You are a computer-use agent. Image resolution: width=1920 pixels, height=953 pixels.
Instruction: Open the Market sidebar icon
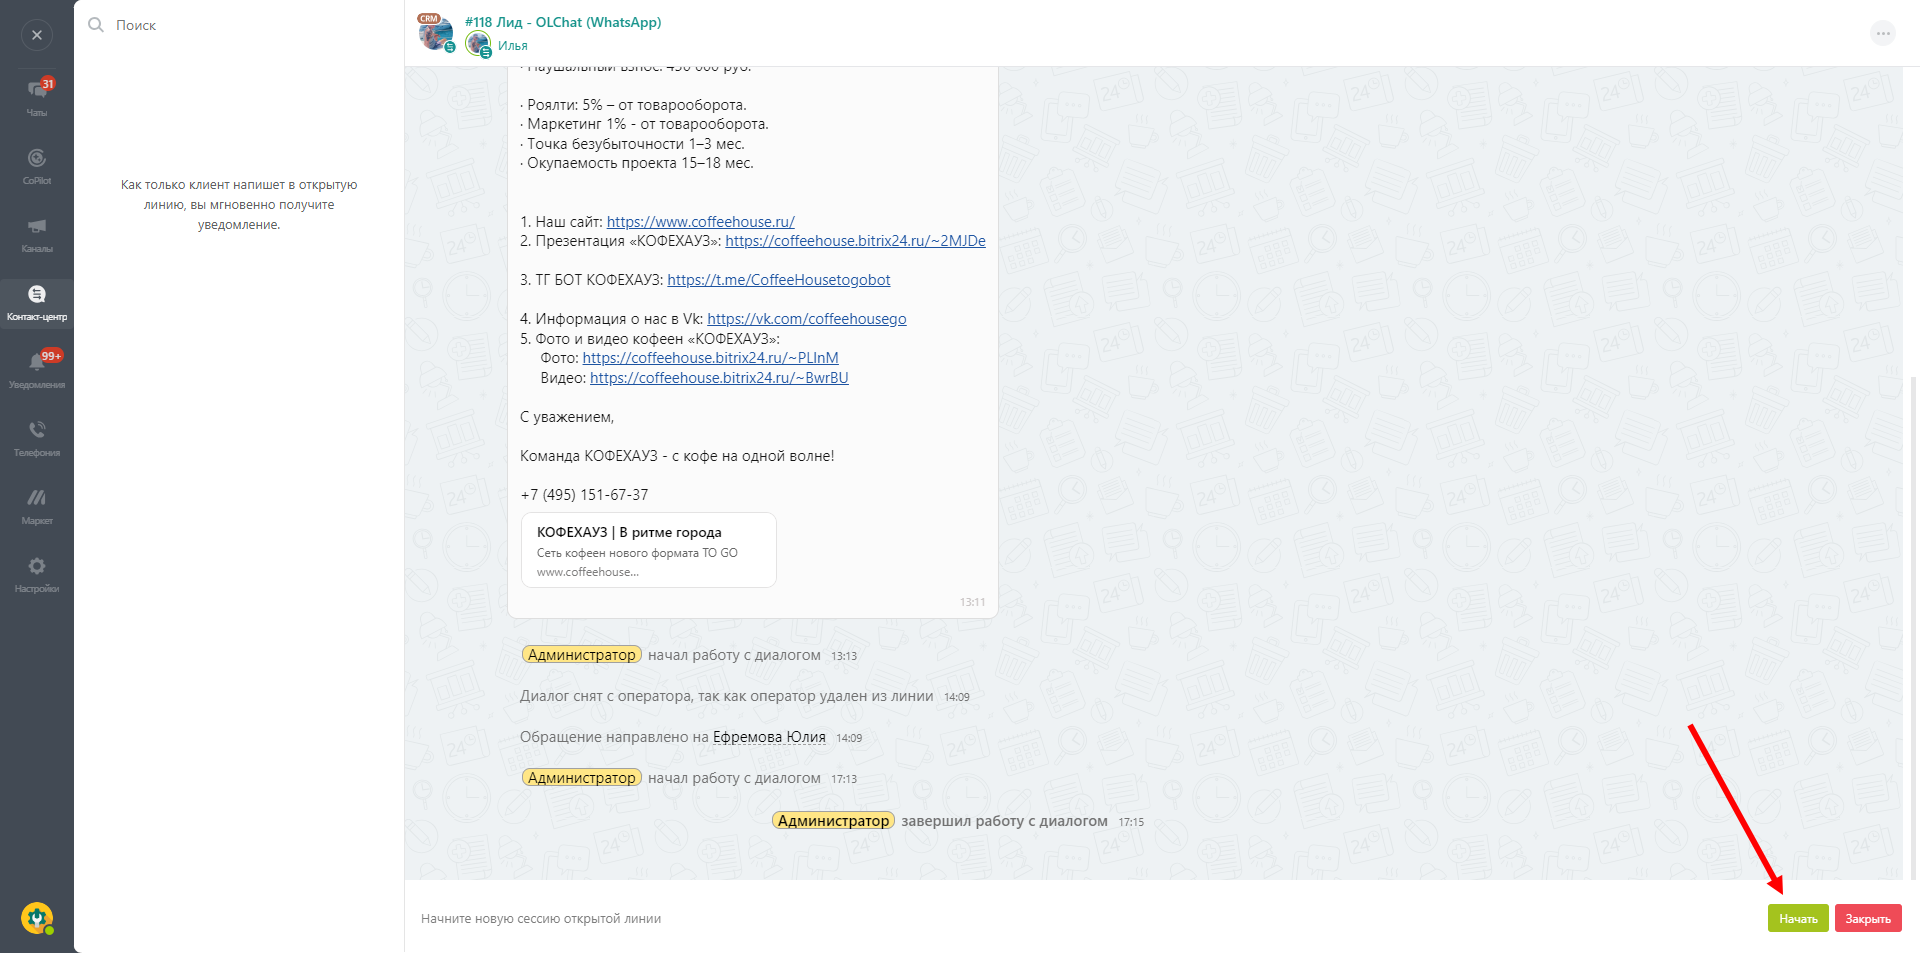coord(37,504)
